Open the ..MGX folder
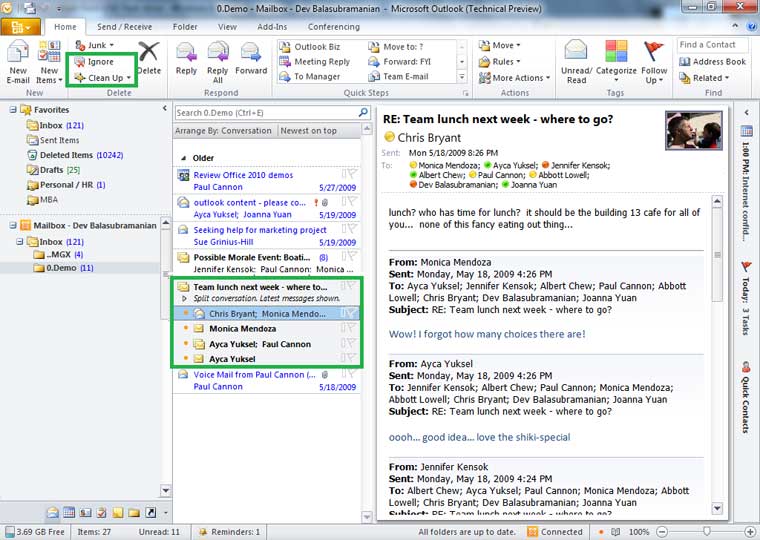Screen dimensions: 760x540 (58, 254)
